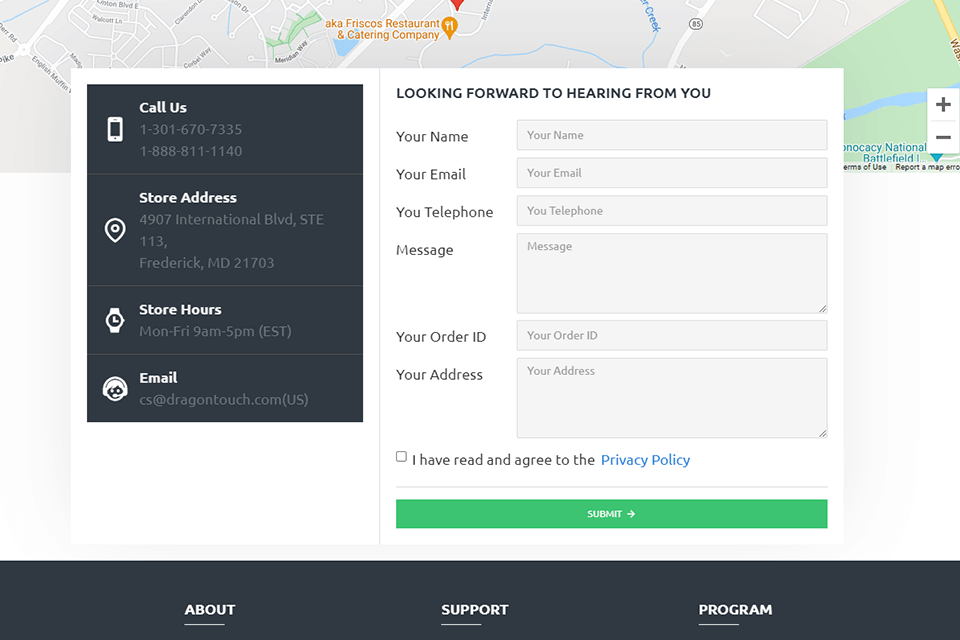
Task: Select the You Telephone input
Action: (671, 211)
